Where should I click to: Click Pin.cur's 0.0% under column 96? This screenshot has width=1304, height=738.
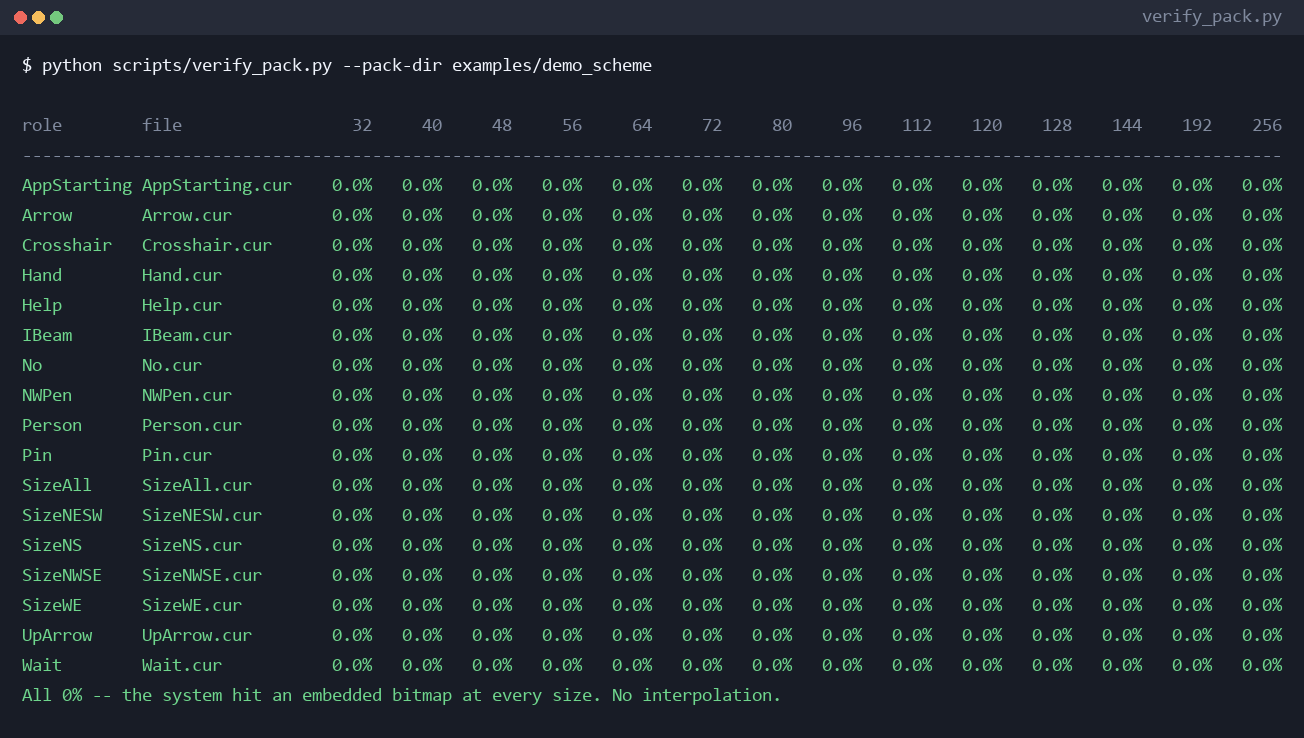[842, 455]
